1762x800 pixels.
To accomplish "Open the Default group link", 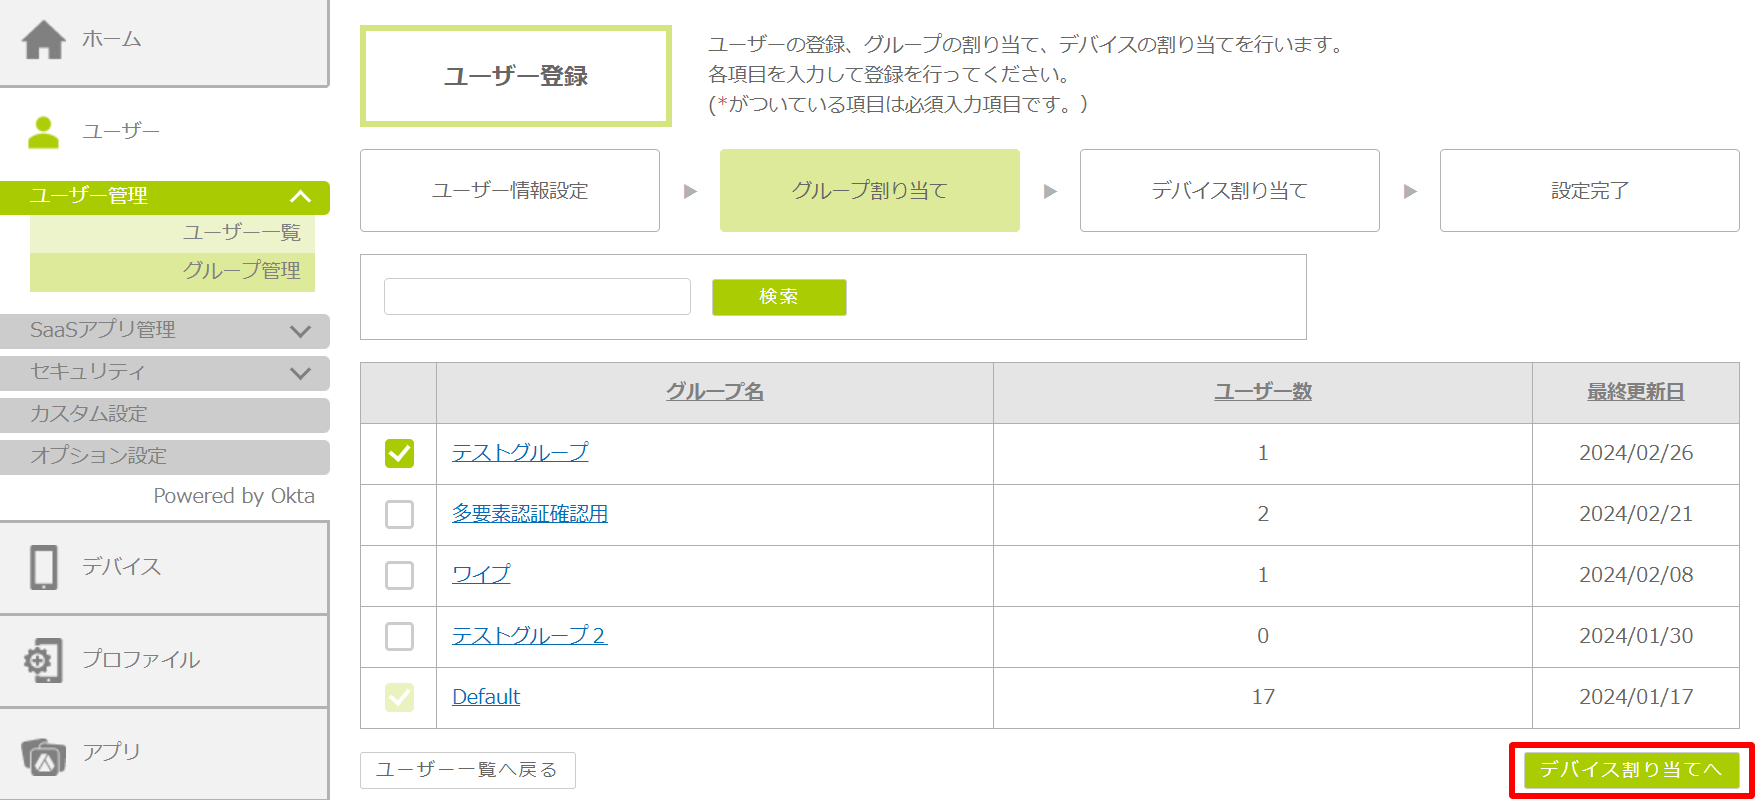I will coord(486,697).
